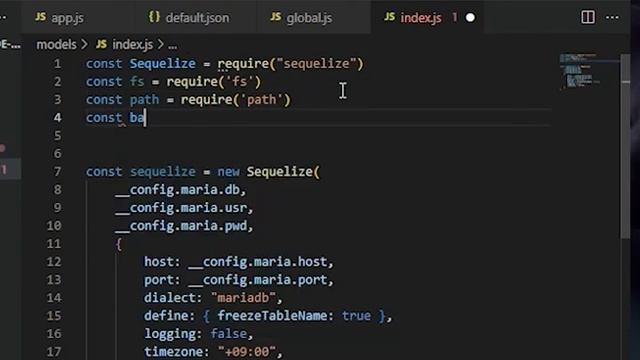The width and height of the screenshot is (640, 360).
Task: Open the More Actions ellipsis menu
Action: (612, 18)
